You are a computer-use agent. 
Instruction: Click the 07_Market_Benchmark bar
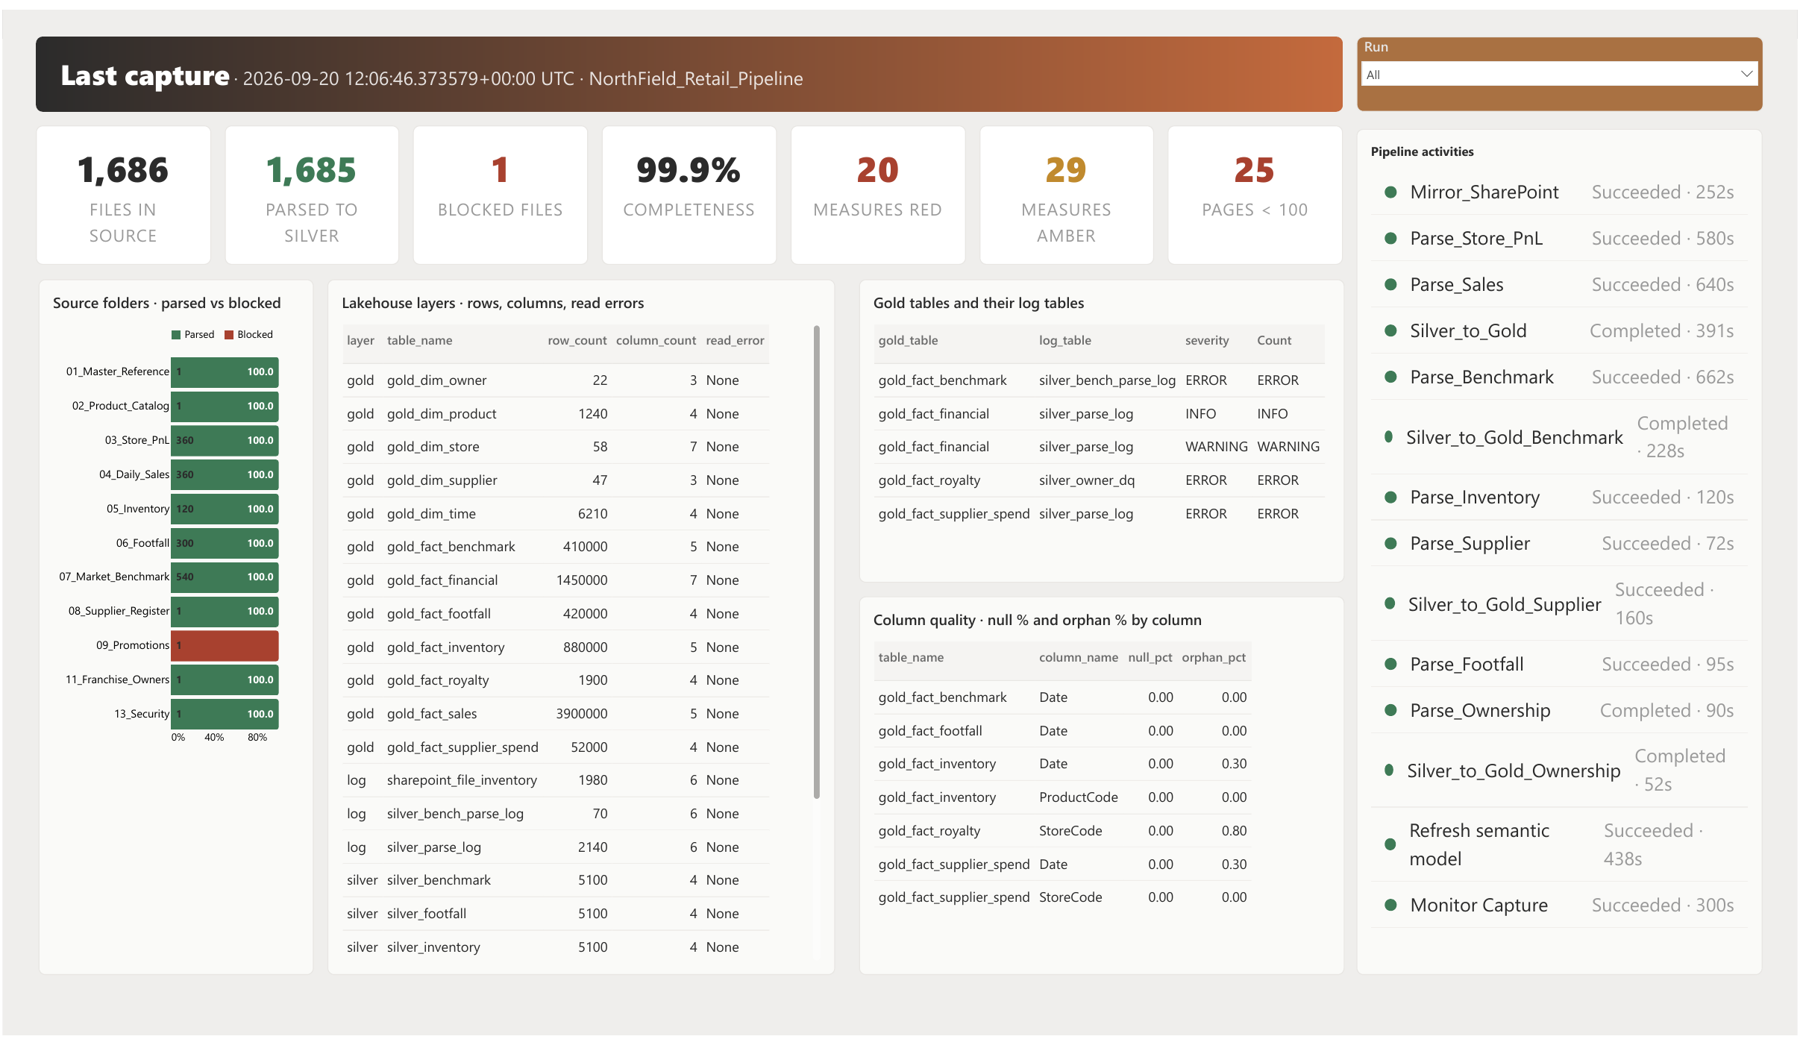[224, 577]
